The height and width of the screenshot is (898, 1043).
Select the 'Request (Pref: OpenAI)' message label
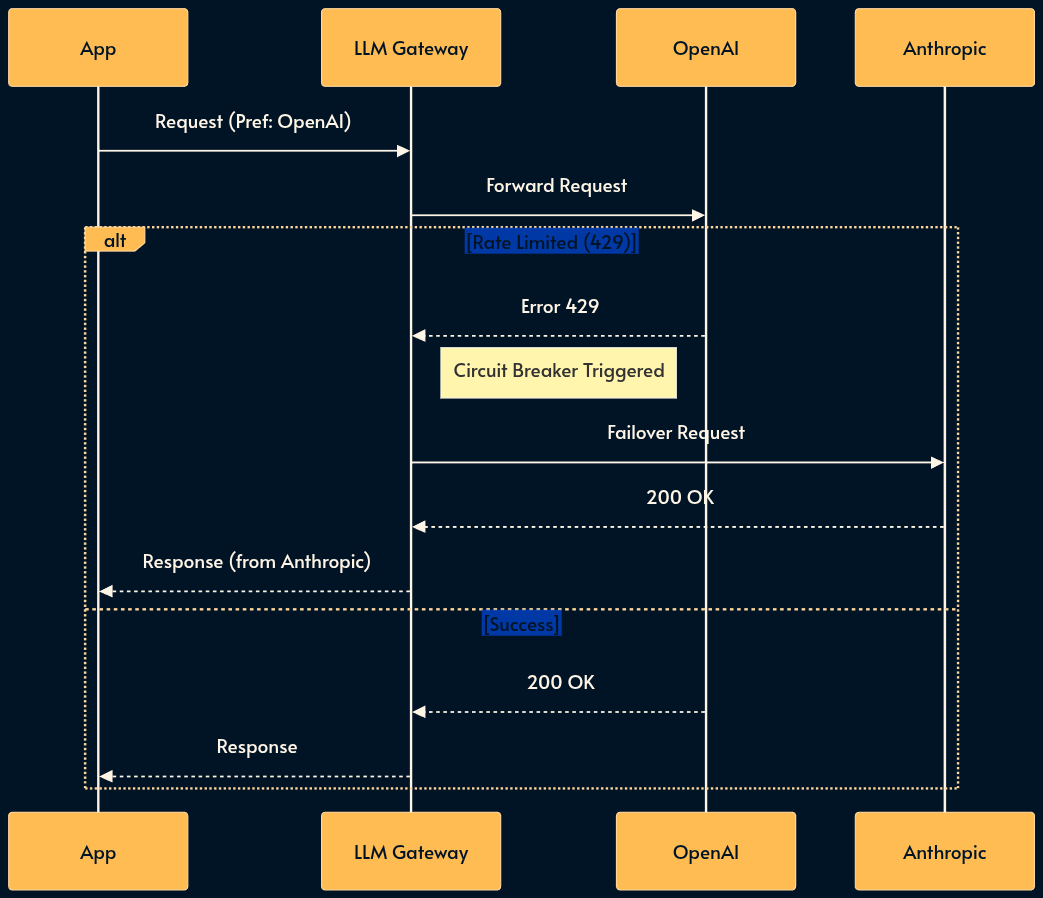coord(253,122)
